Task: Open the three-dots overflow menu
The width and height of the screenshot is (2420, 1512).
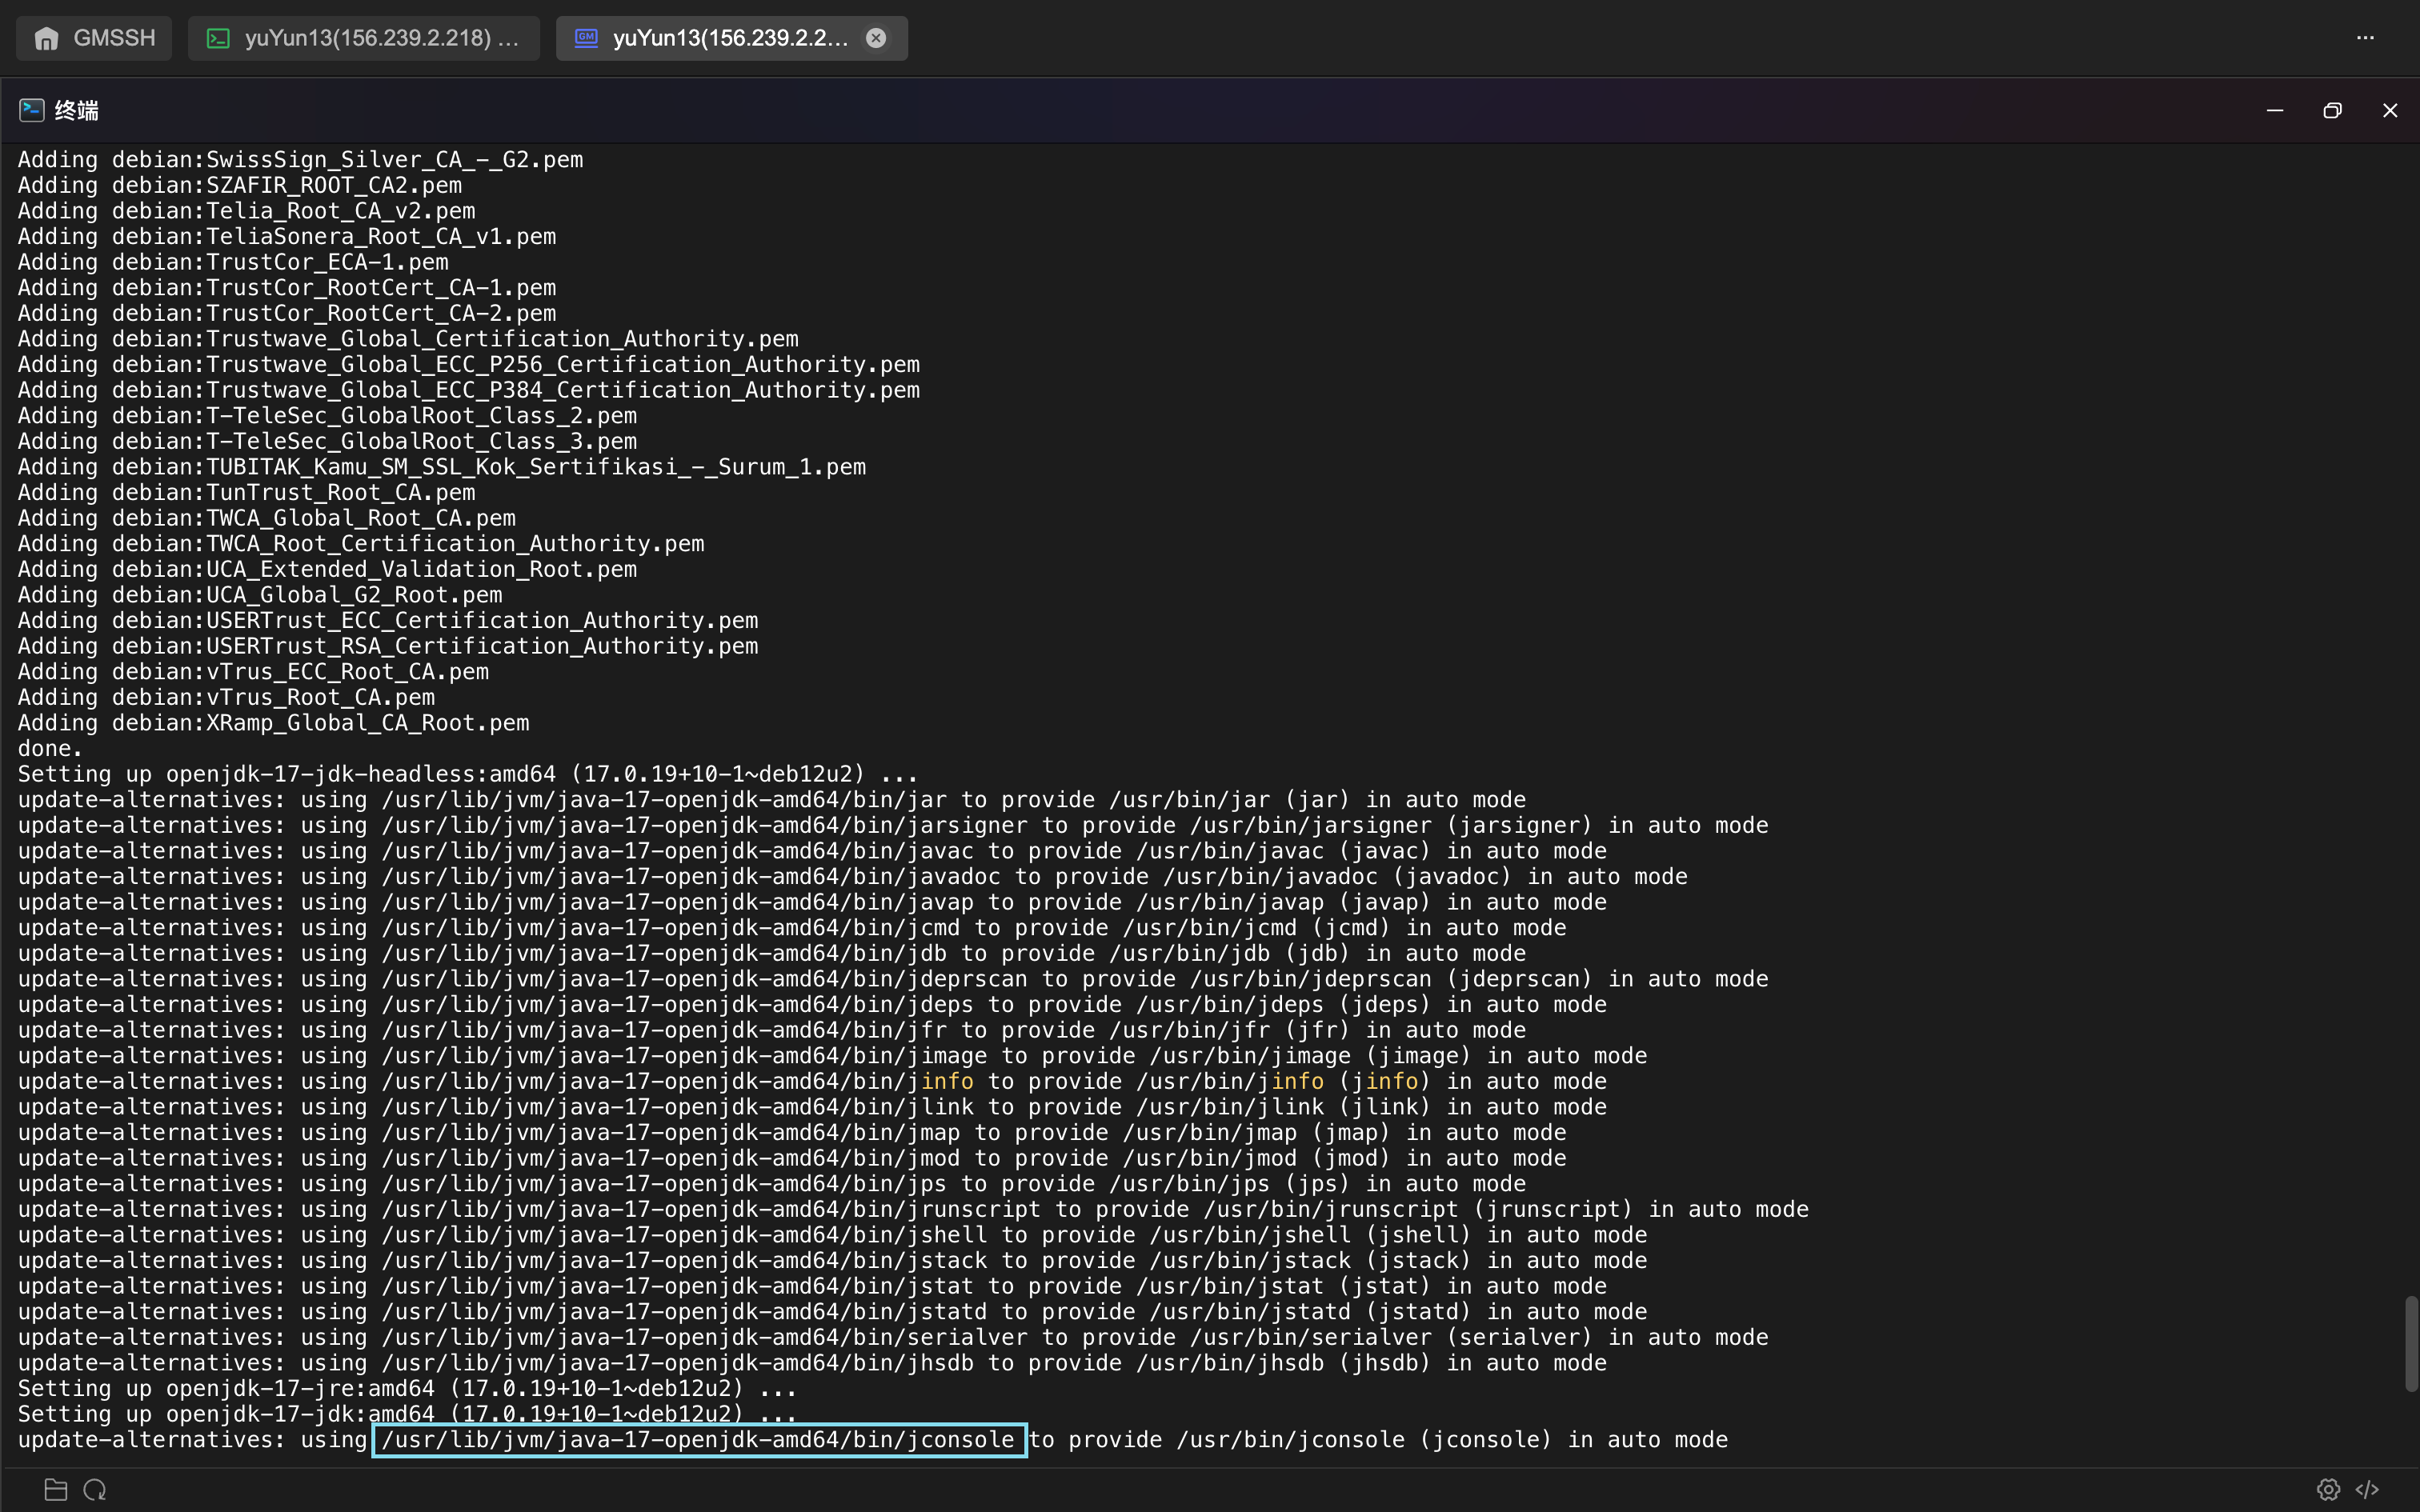Action: tap(2365, 38)
